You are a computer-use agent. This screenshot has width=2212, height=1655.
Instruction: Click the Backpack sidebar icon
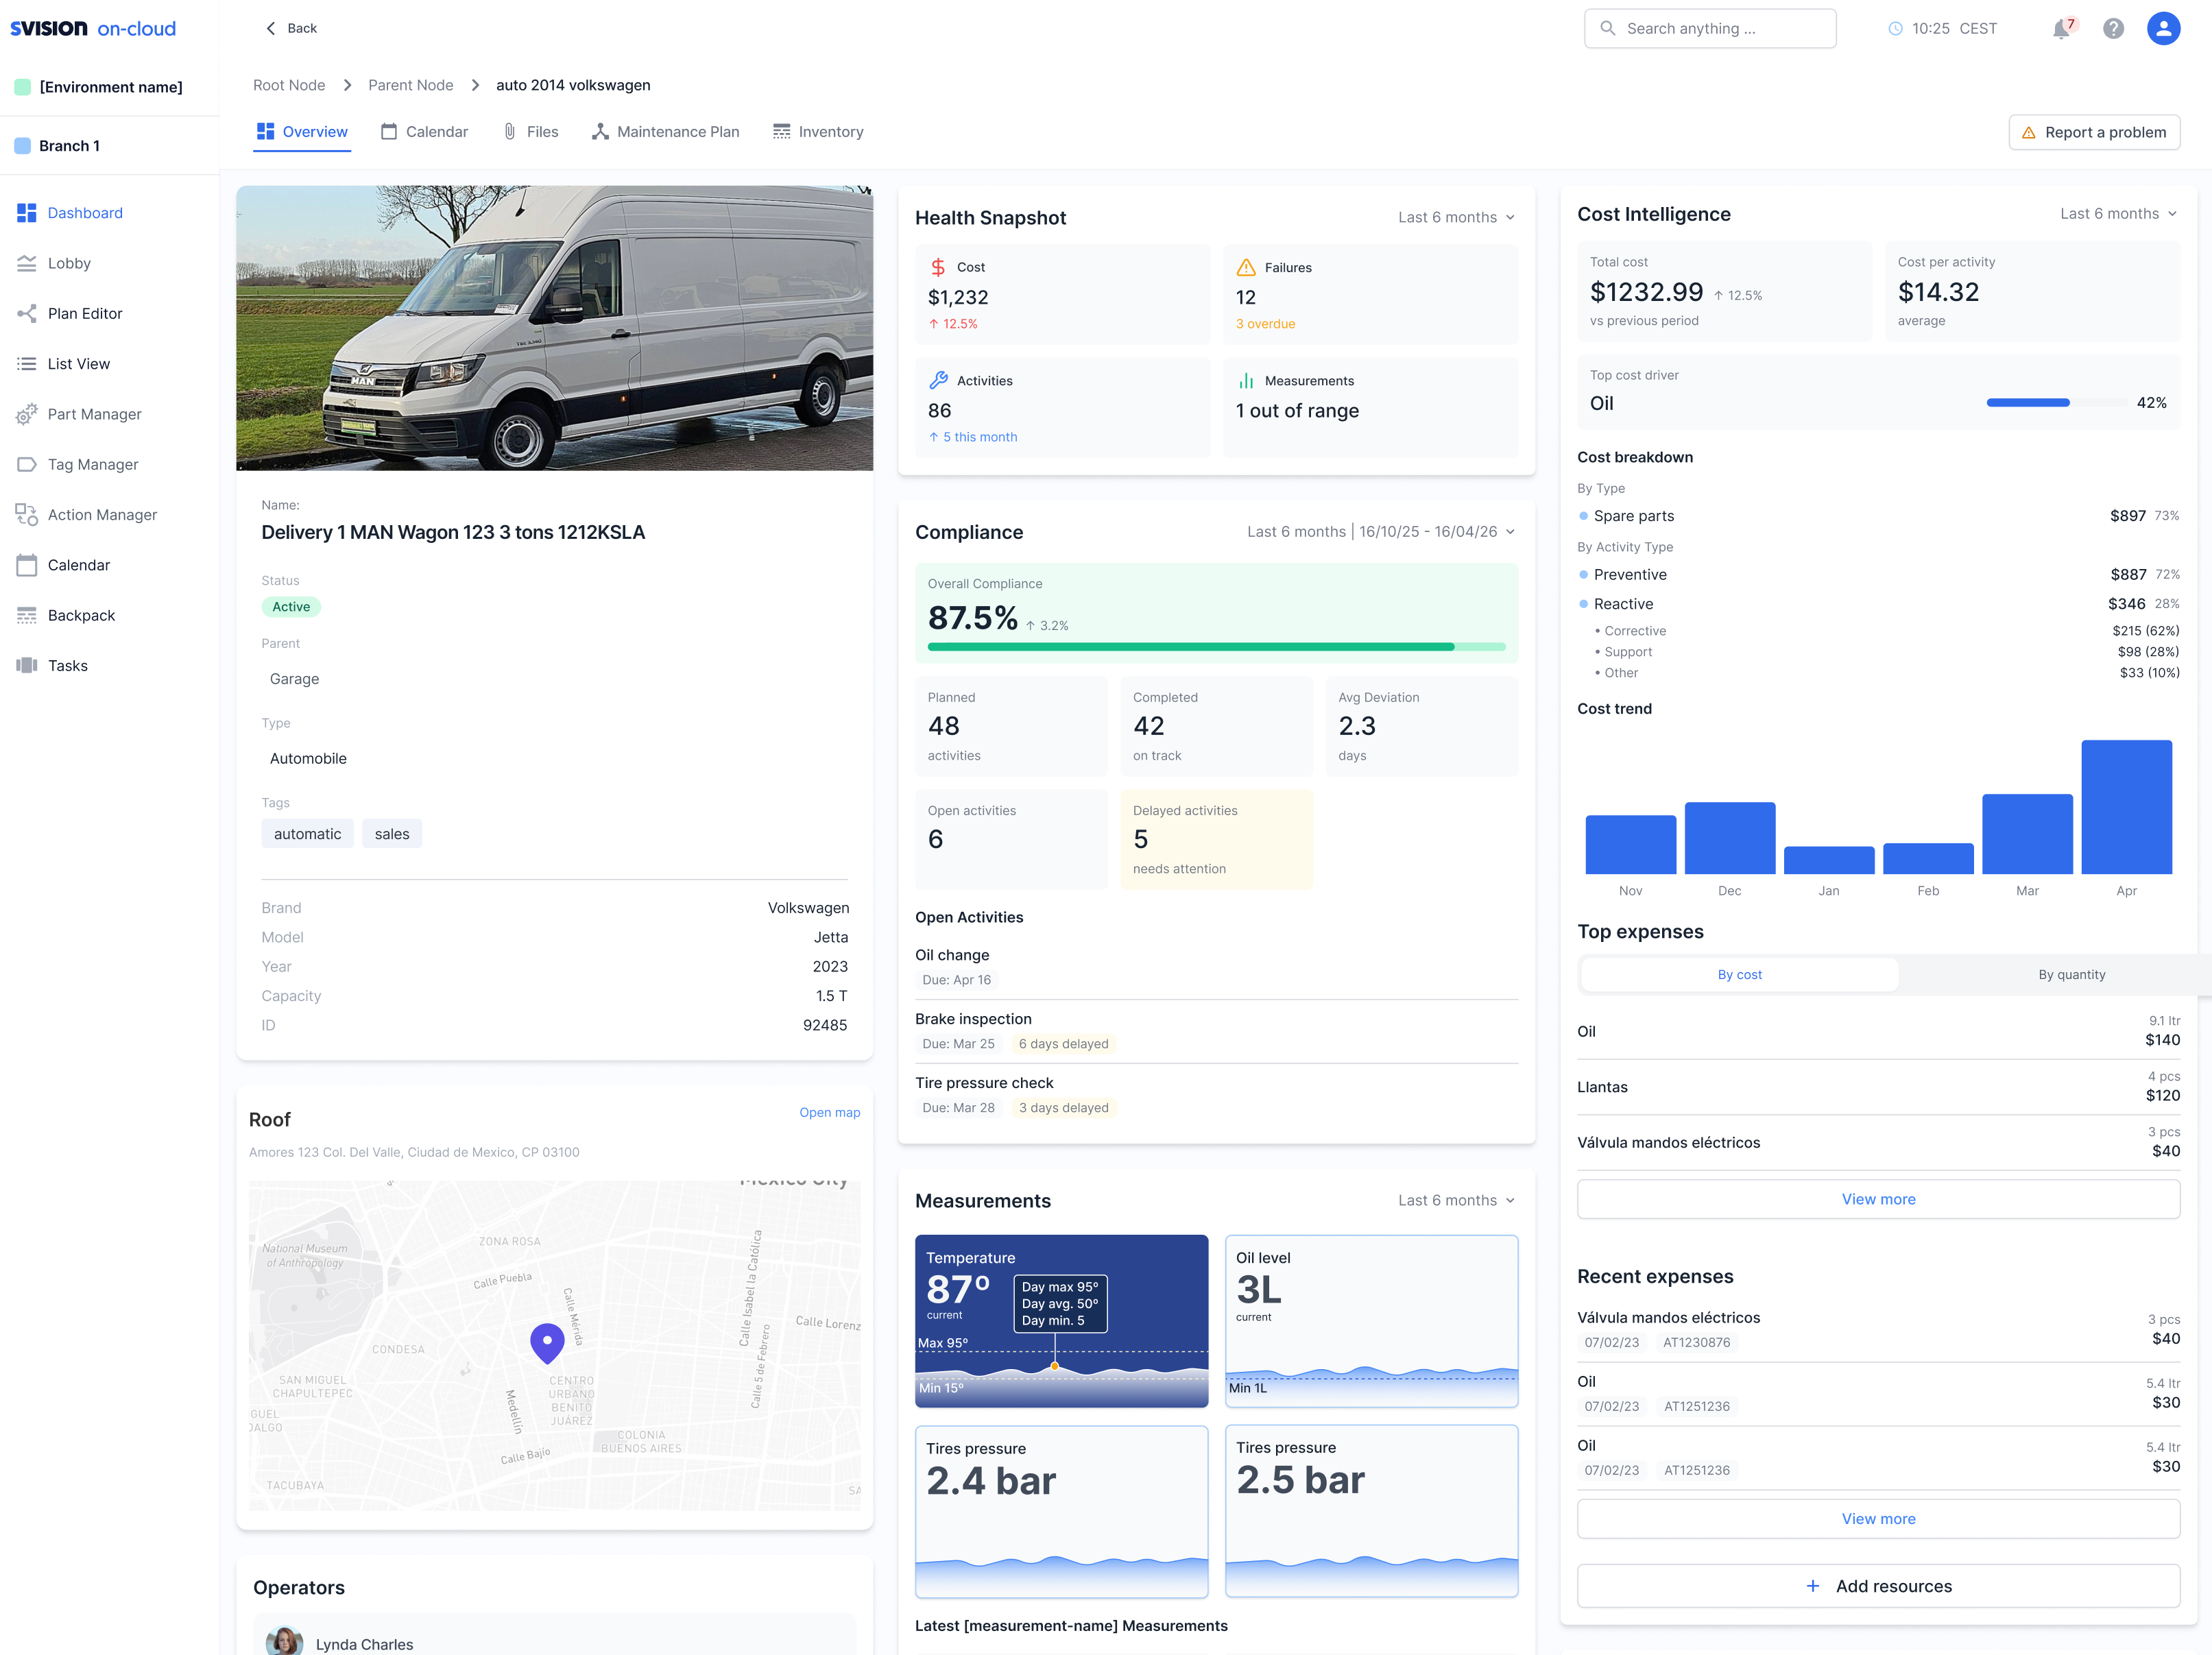(x=27, y=615)
